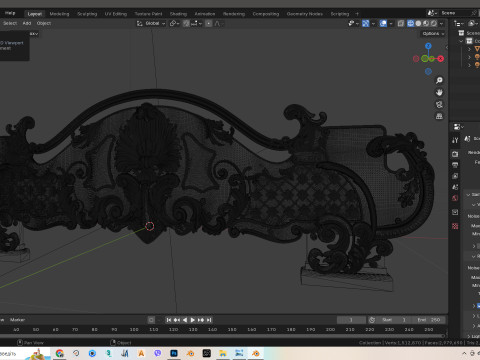Switch to the Geometry Nodes workspace tab
Viewport: 480px width, 360px height.
pos(305,14)
